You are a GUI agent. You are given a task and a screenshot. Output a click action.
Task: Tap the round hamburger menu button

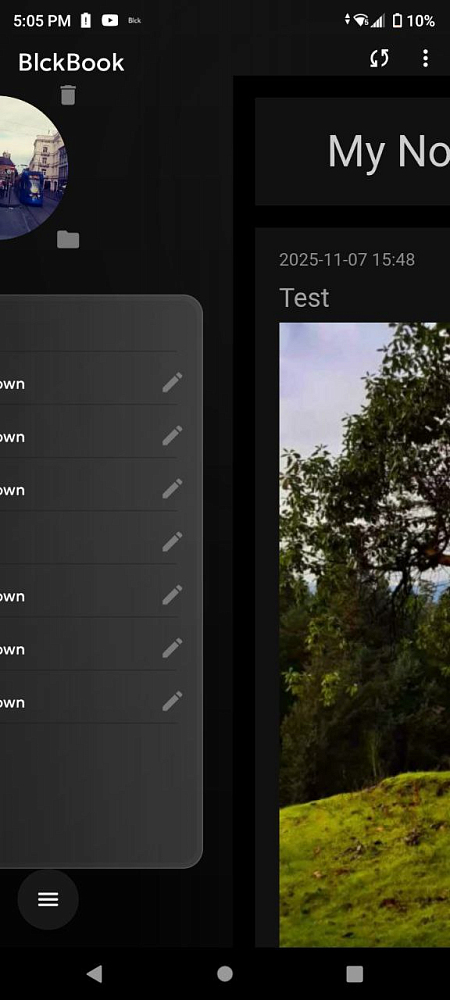(x=48, y=899)
